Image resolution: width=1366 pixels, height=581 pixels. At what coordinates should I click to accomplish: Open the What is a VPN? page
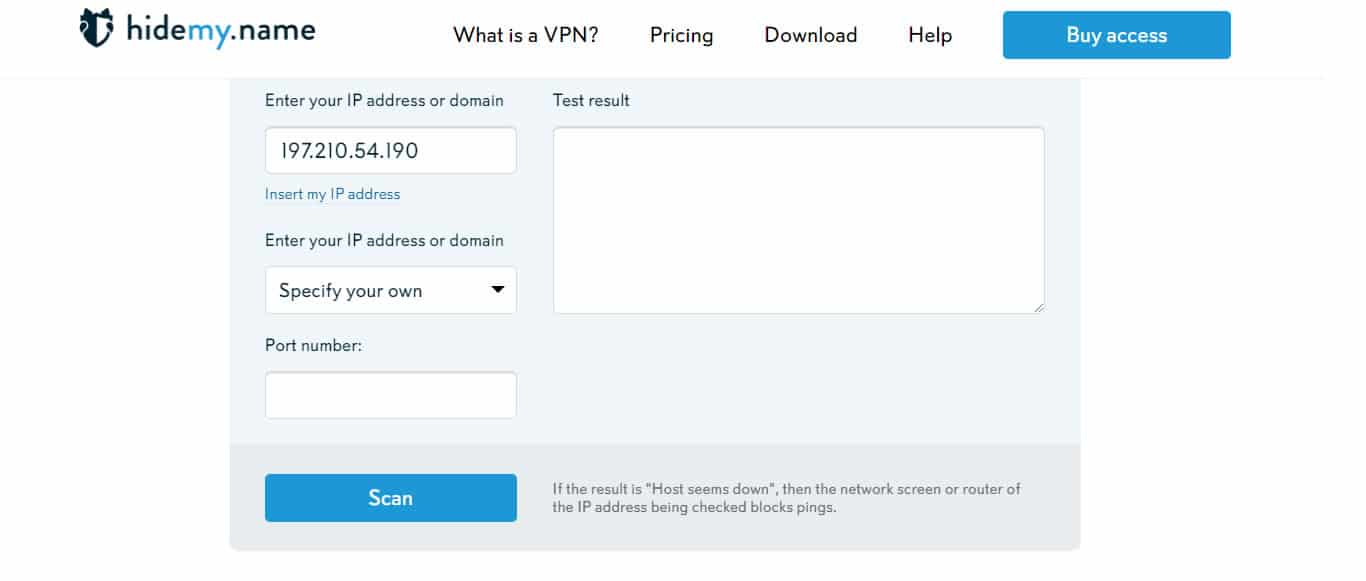(x=526, y=35)
